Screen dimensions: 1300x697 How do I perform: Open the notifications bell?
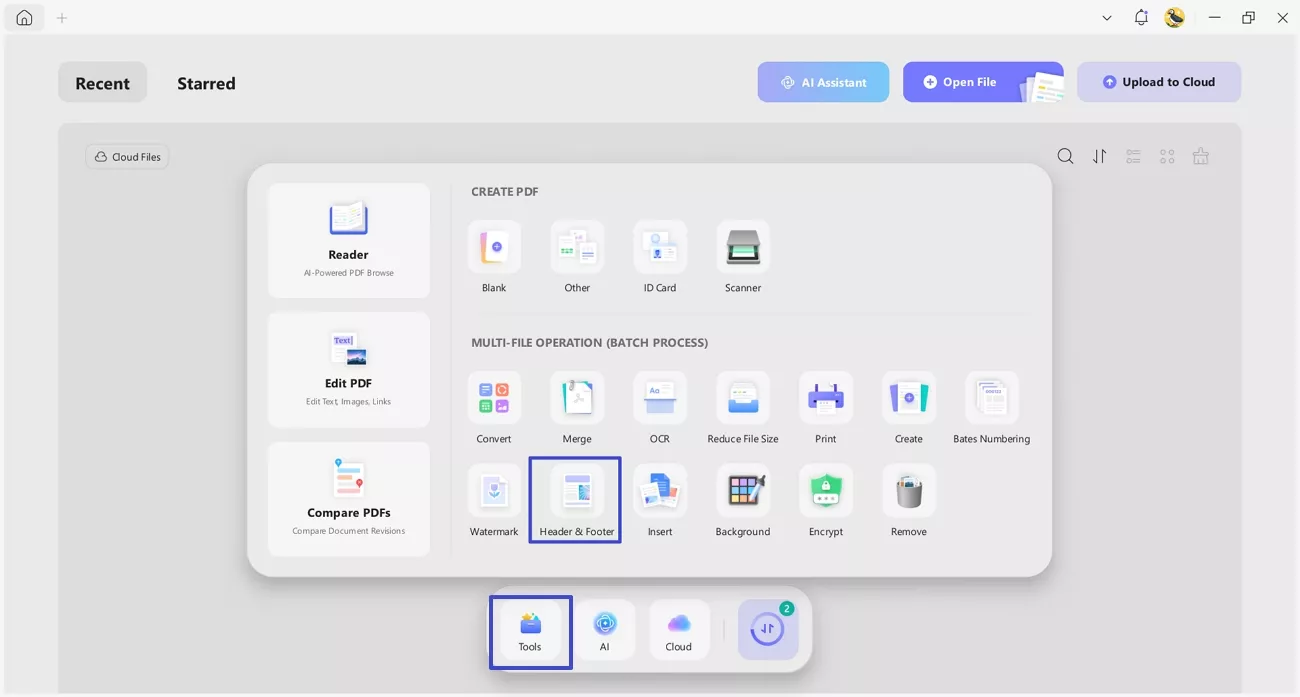pyautogui.click(x=1141, y=18)
